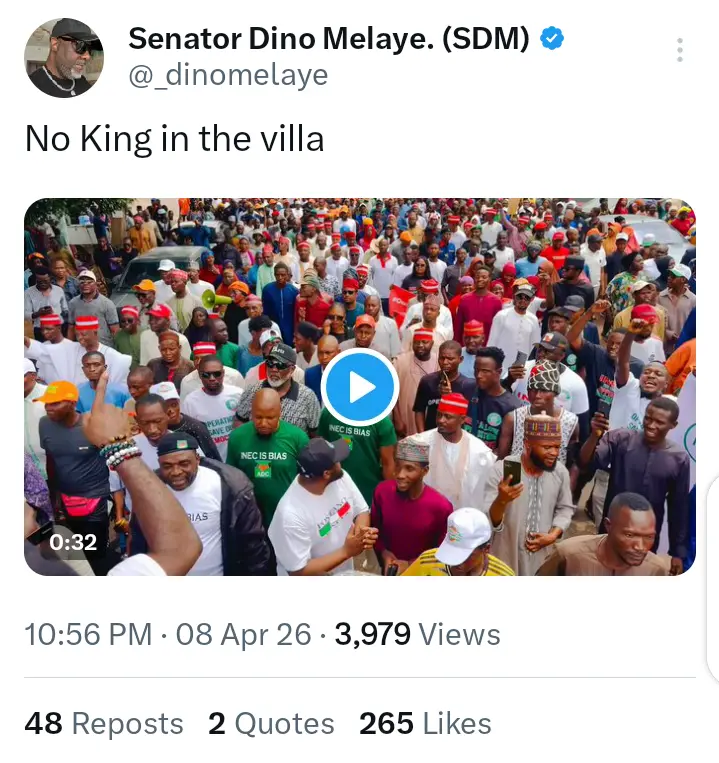Select the tweet text 'No King in the villa'

[175, 138]
